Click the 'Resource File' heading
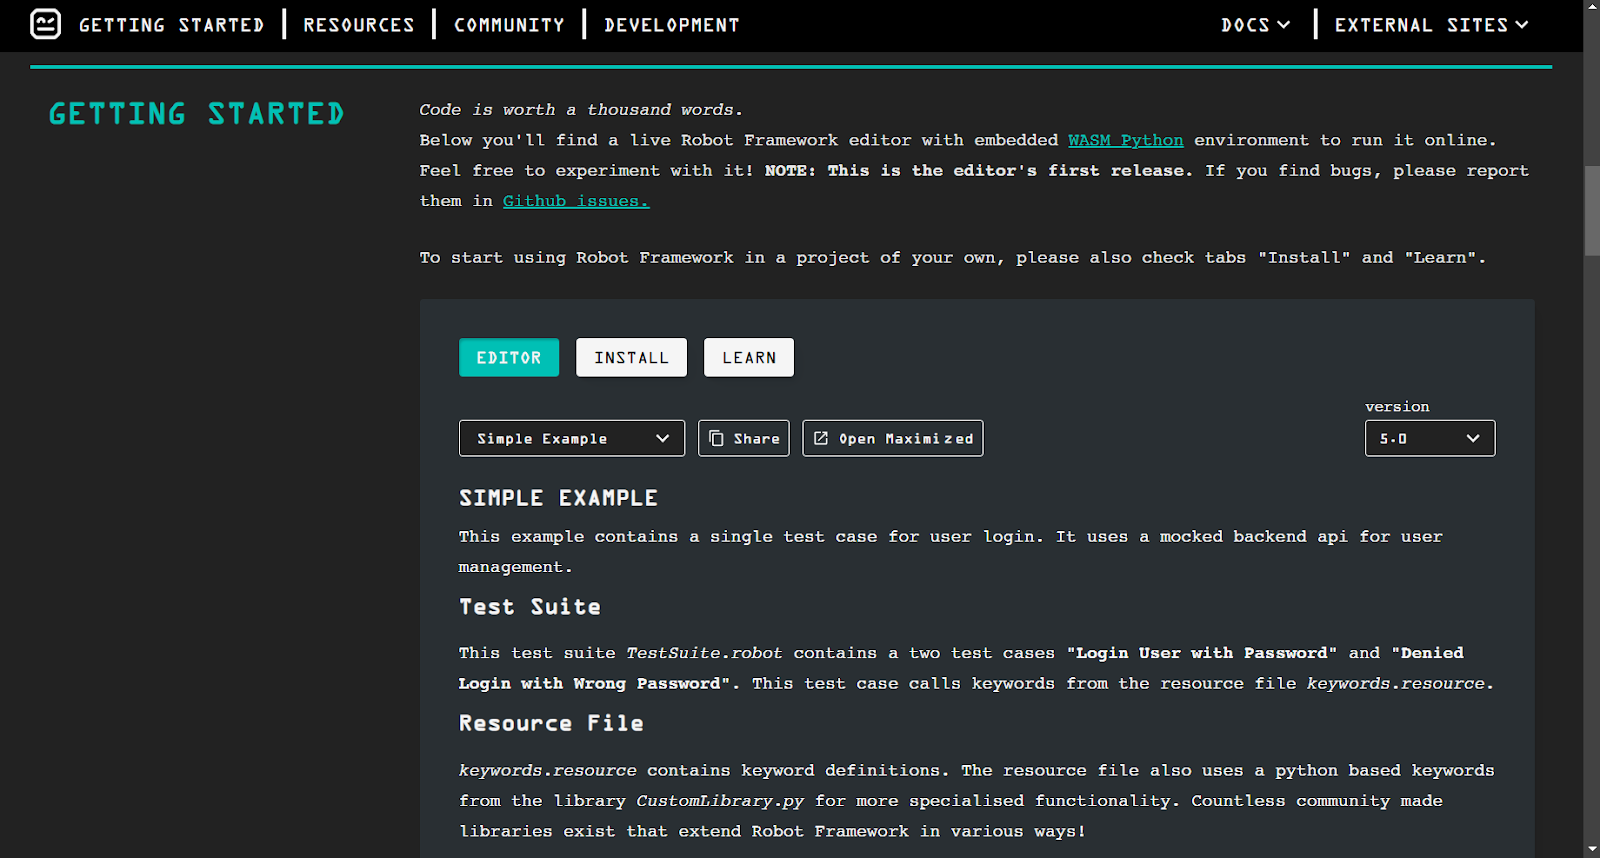 [551, 723]
